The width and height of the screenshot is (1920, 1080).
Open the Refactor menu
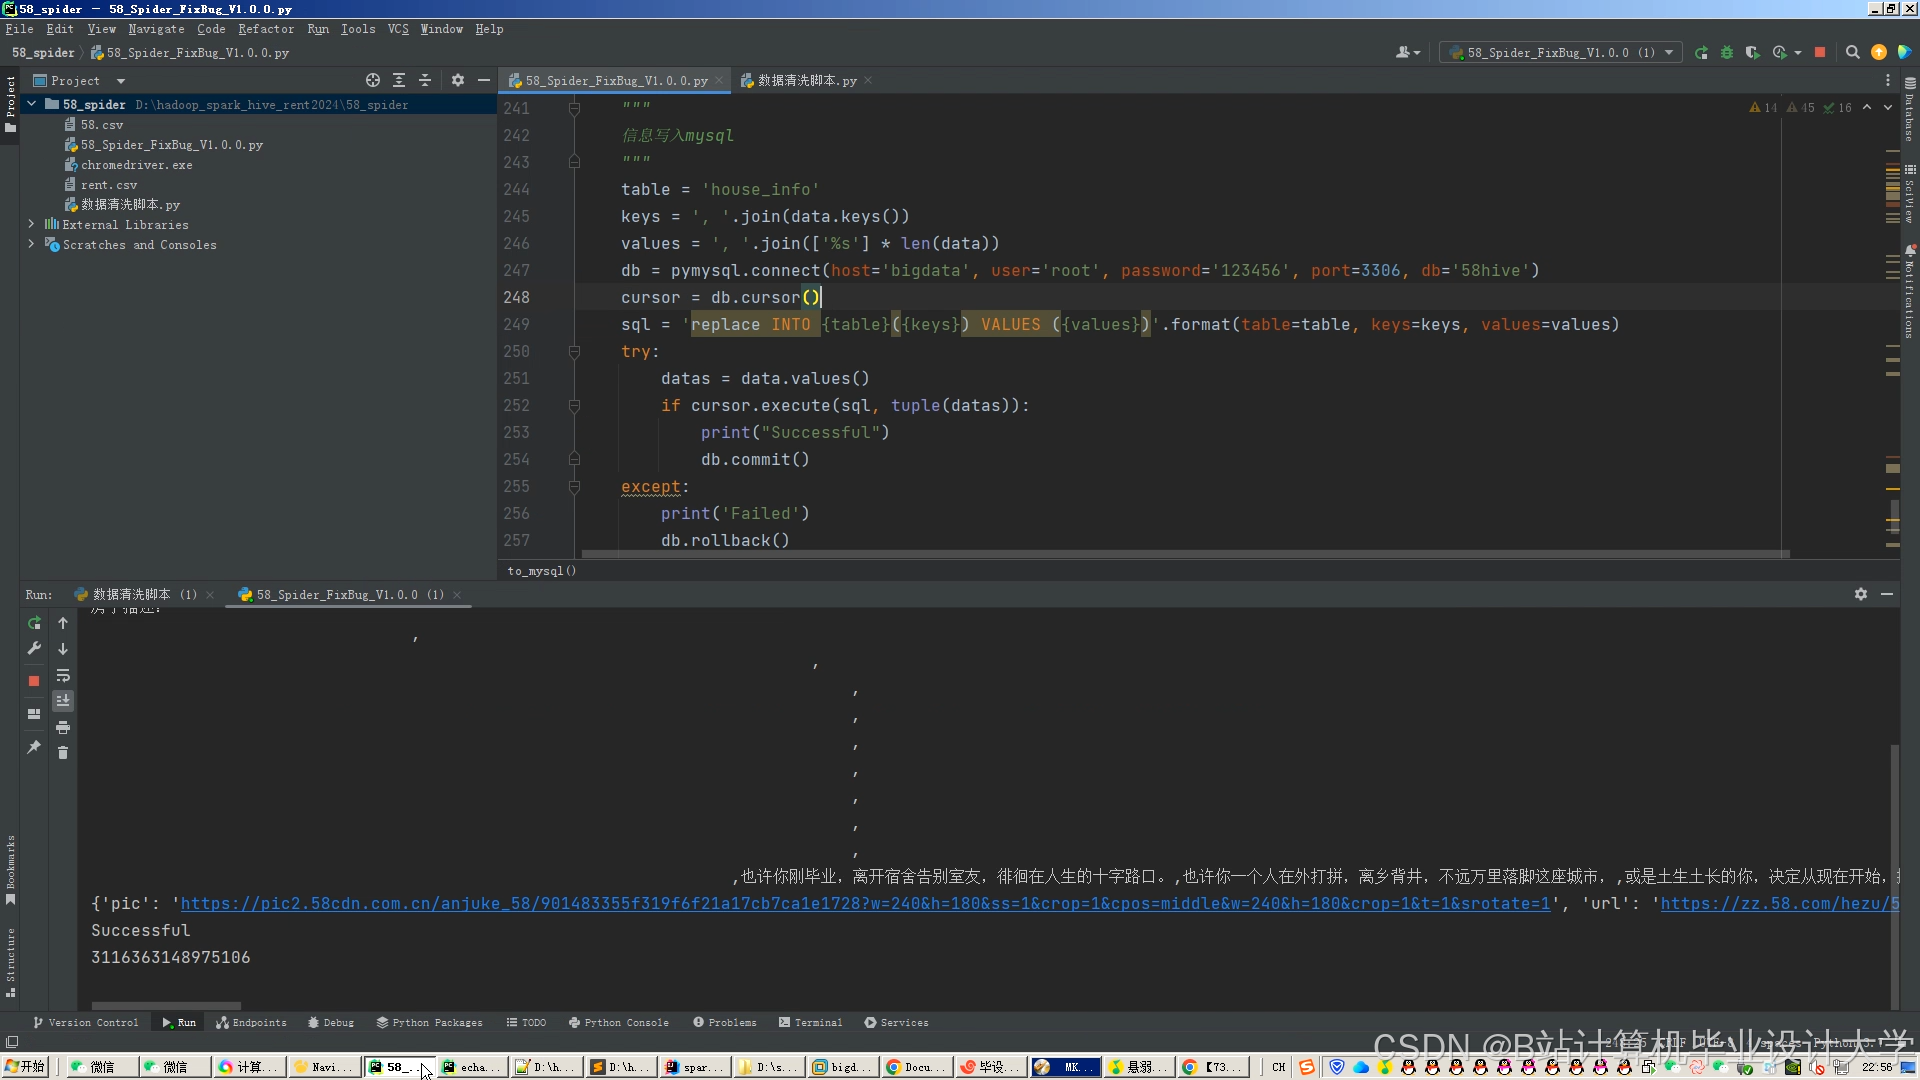pos(266,29)
